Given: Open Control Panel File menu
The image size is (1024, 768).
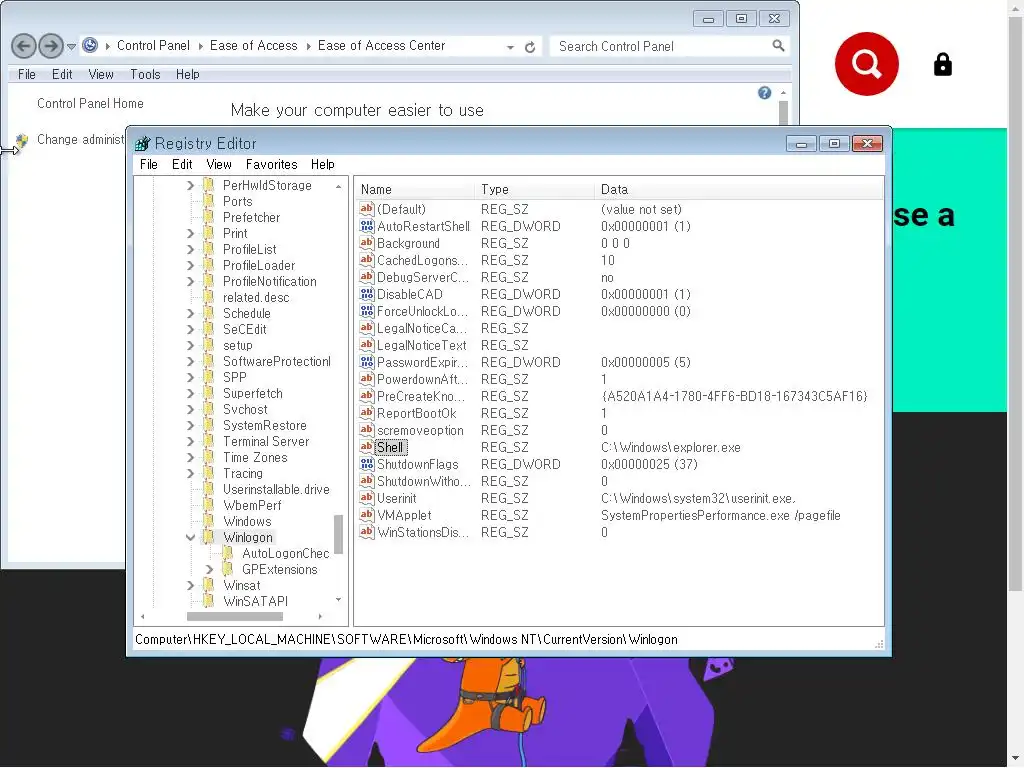Looking at the screenshot, I should pyautogui.click(x=27, y=74).
